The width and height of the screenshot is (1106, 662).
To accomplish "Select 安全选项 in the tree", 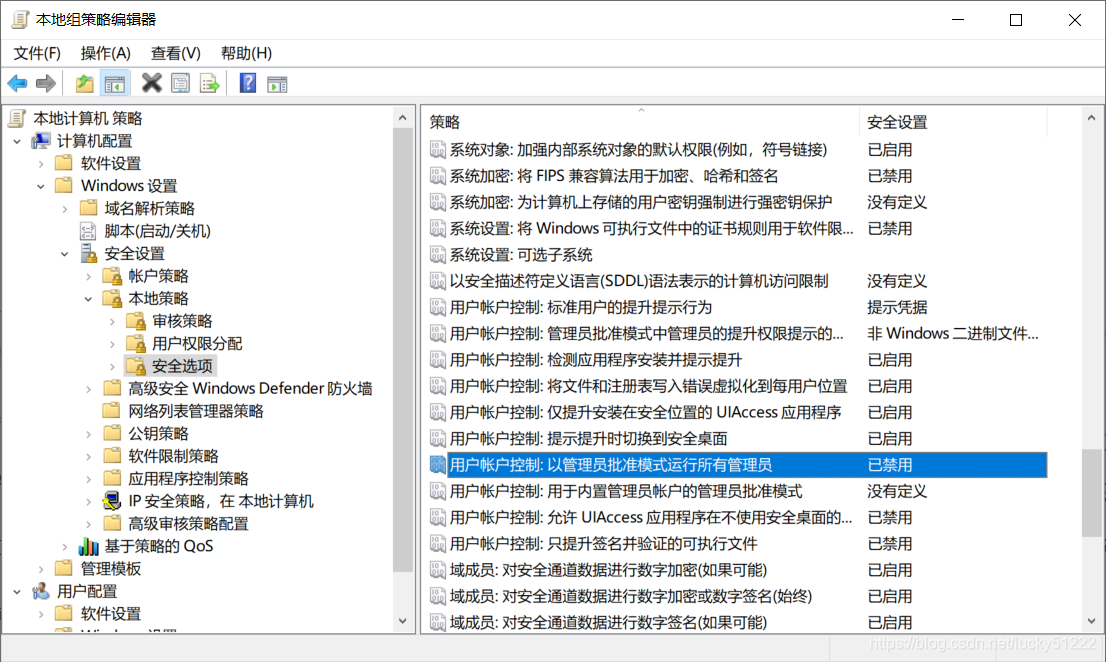I will (182, 366).
